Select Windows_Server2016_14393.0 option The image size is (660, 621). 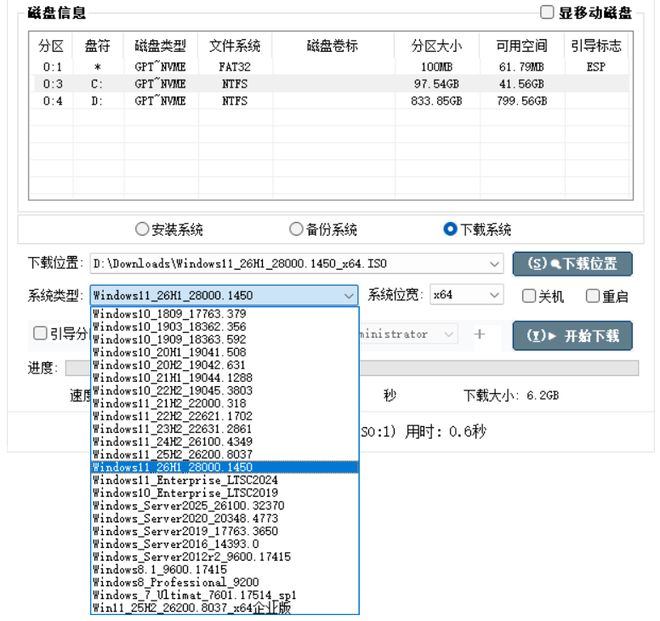[225, 544]
